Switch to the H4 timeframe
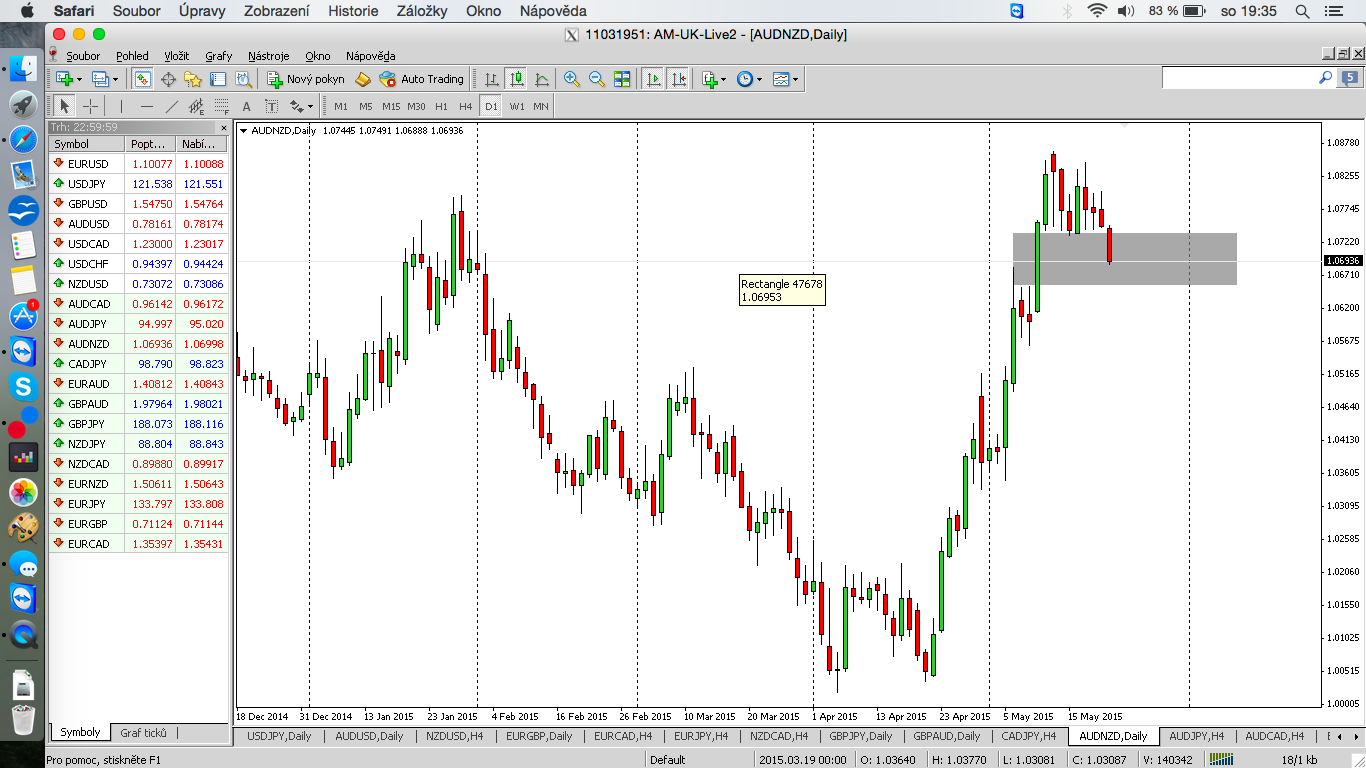This screenshot has width=1366, height=768. 465,106
